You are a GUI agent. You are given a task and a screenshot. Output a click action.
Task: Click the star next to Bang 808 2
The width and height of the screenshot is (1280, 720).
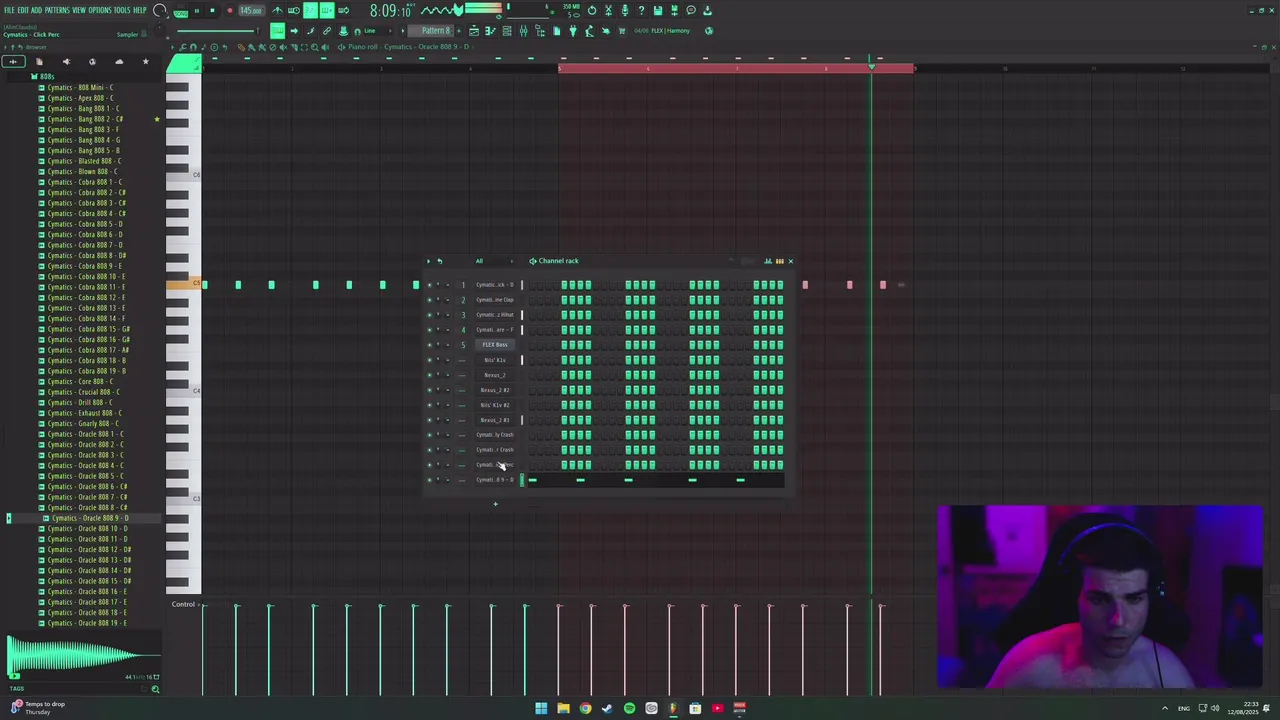coord(156,119)
